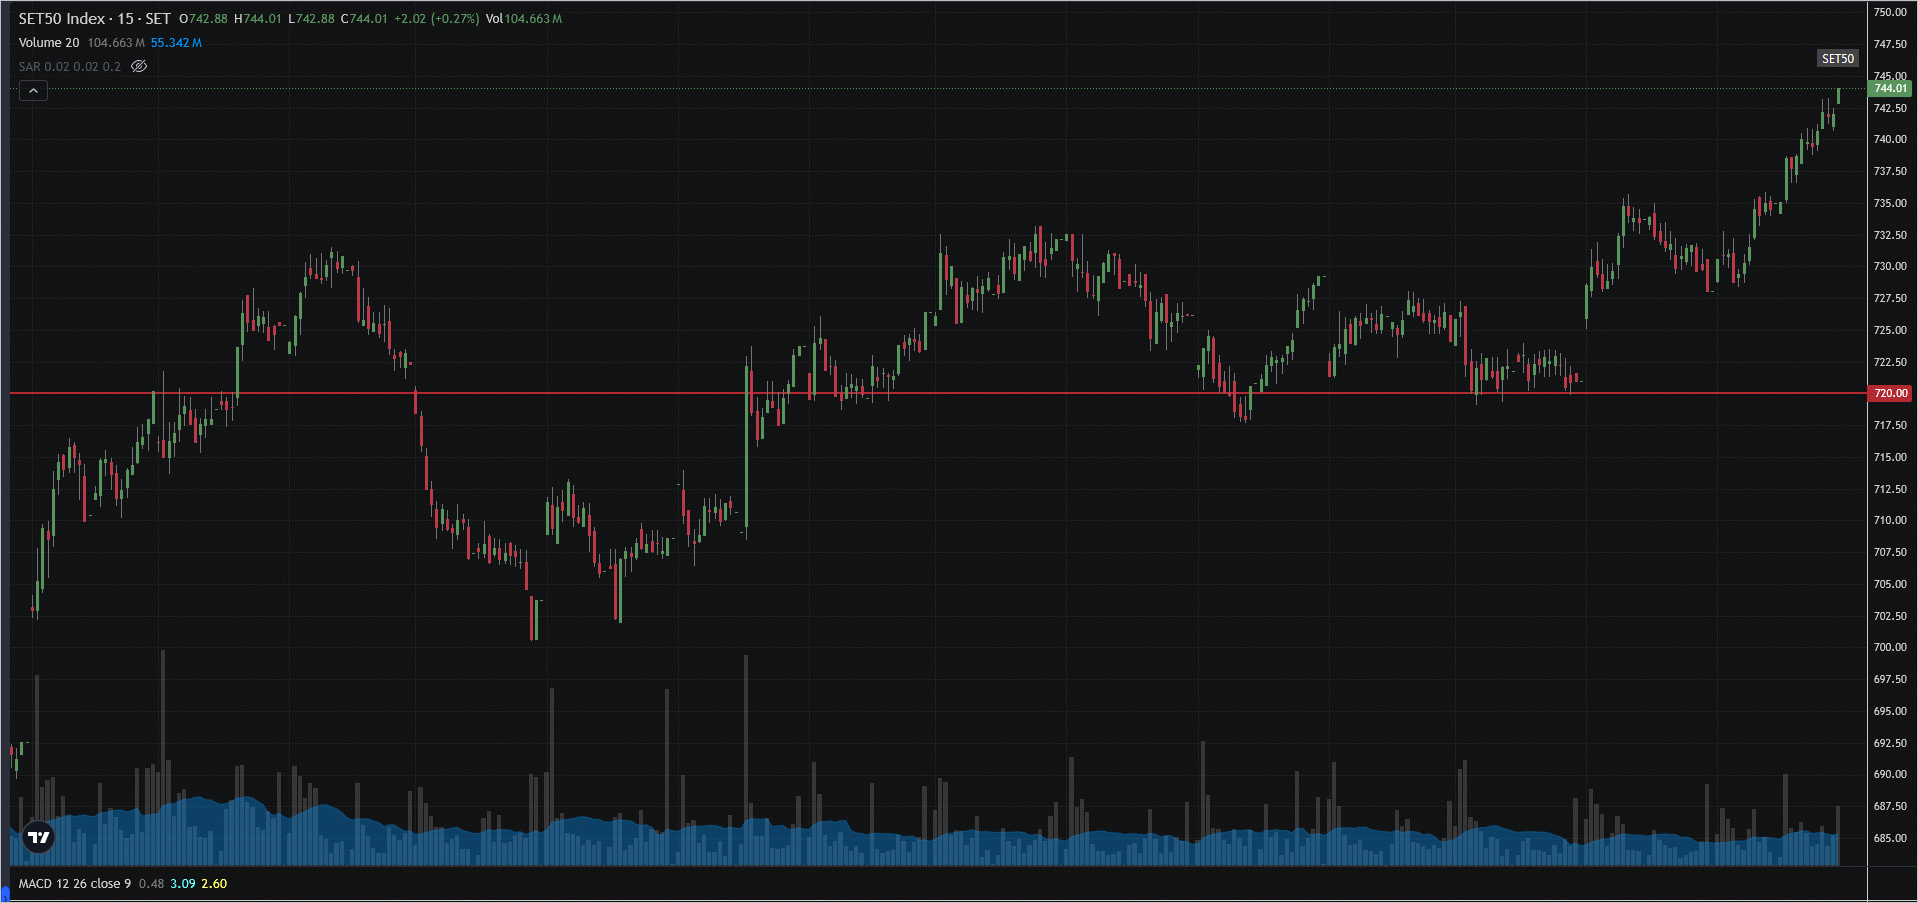The height and width of the screenshot is (903, 1918).
Task: Open the TradingView logo link
Action: (x=39, y=837)
